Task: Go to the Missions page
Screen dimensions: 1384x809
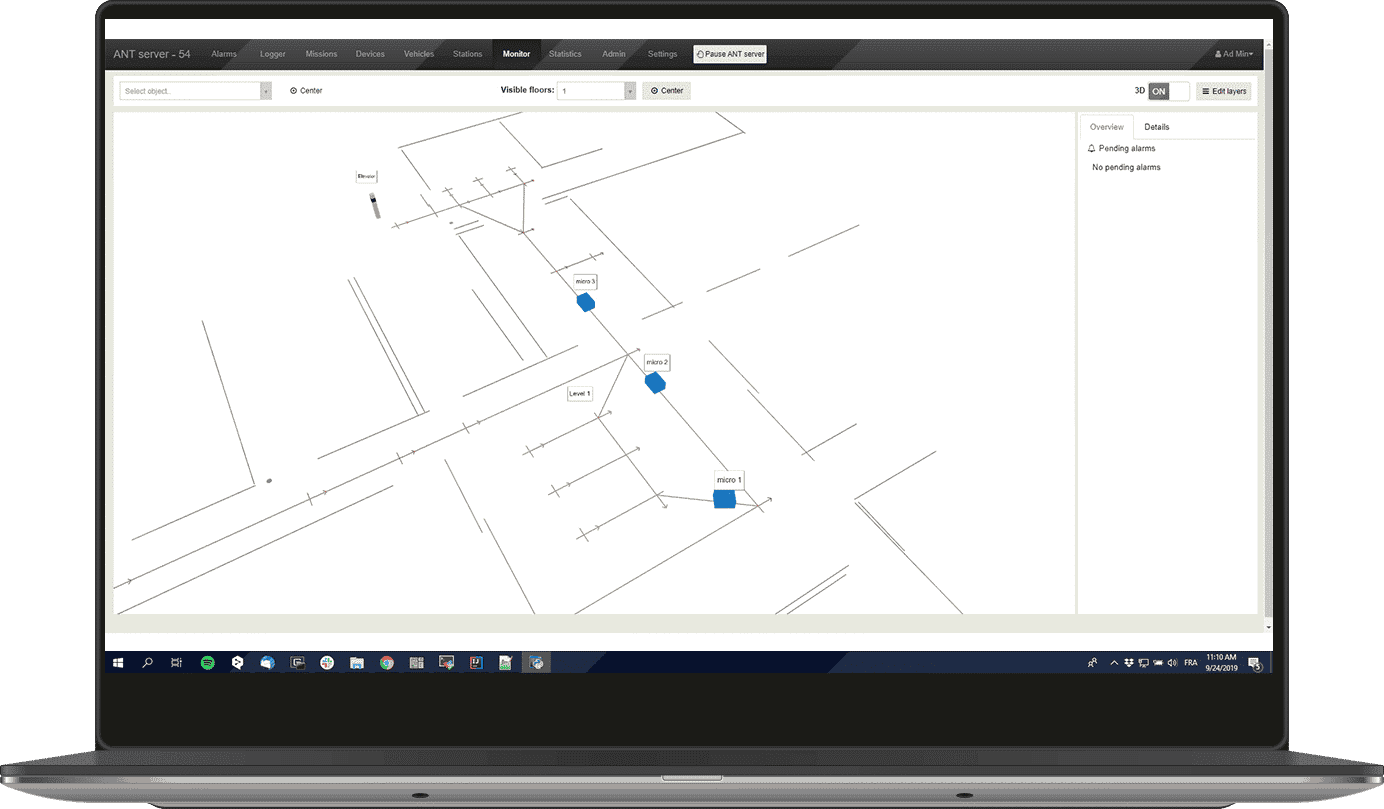Action: coord(321,54)
